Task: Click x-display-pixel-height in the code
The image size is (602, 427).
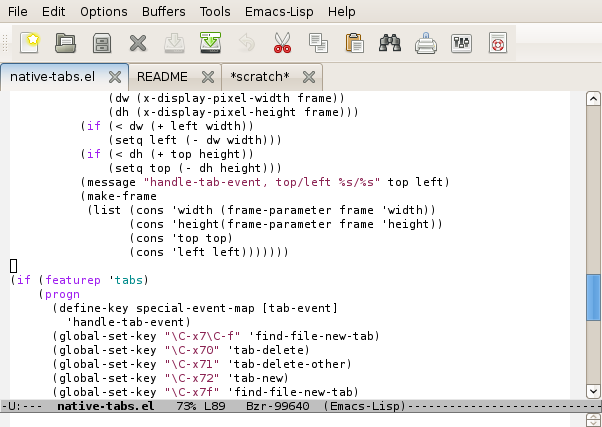Action: tap(220, 112)
